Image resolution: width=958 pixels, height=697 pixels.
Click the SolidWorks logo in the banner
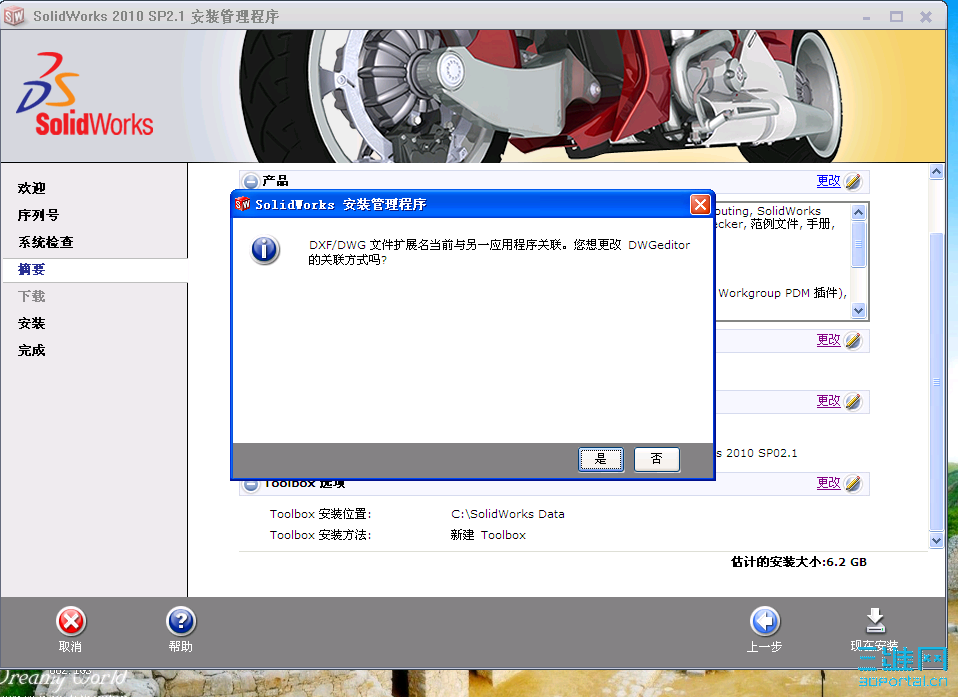85,95
